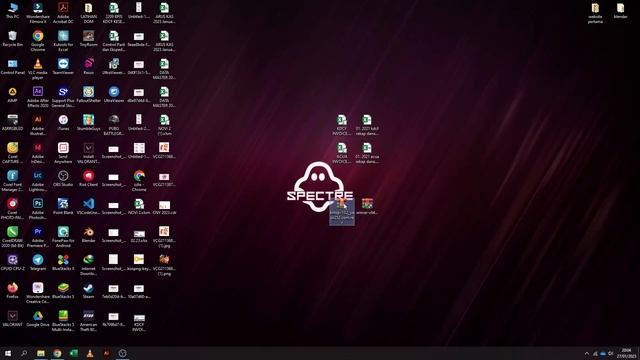Select American Theft 80s game icon

(x=89, y=320)
